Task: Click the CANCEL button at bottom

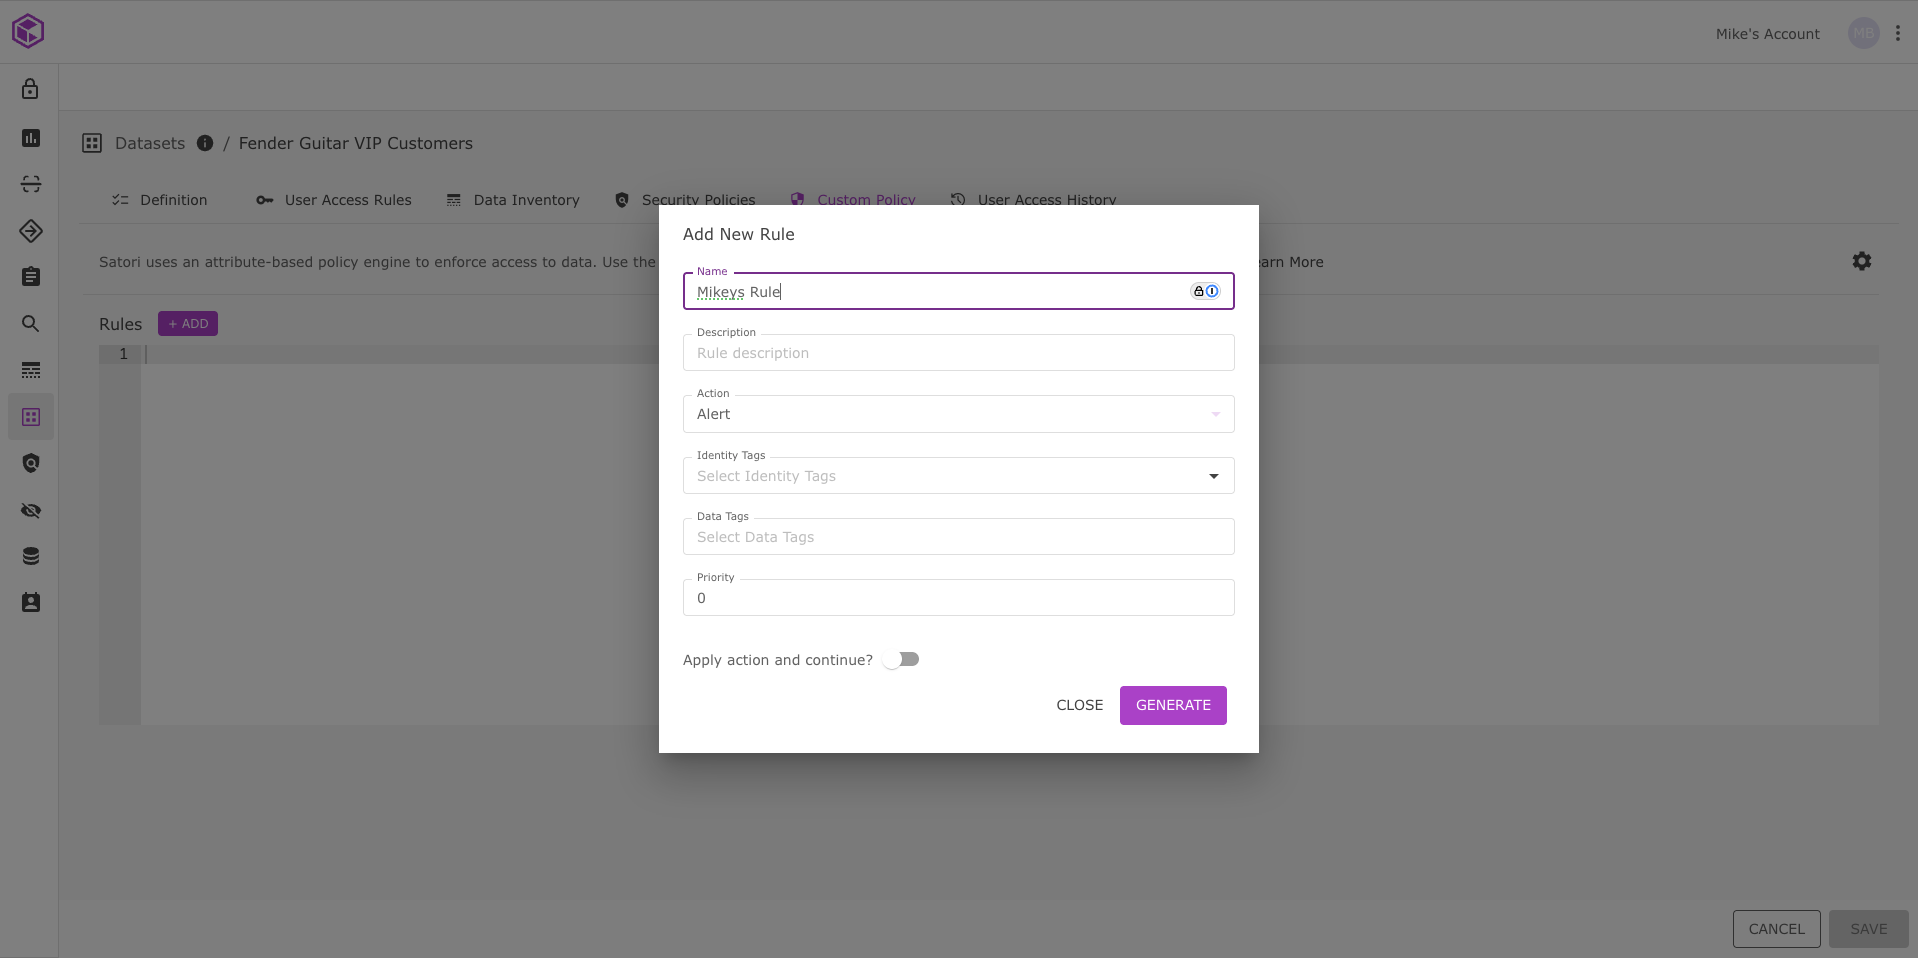Action: point(1776,929)
